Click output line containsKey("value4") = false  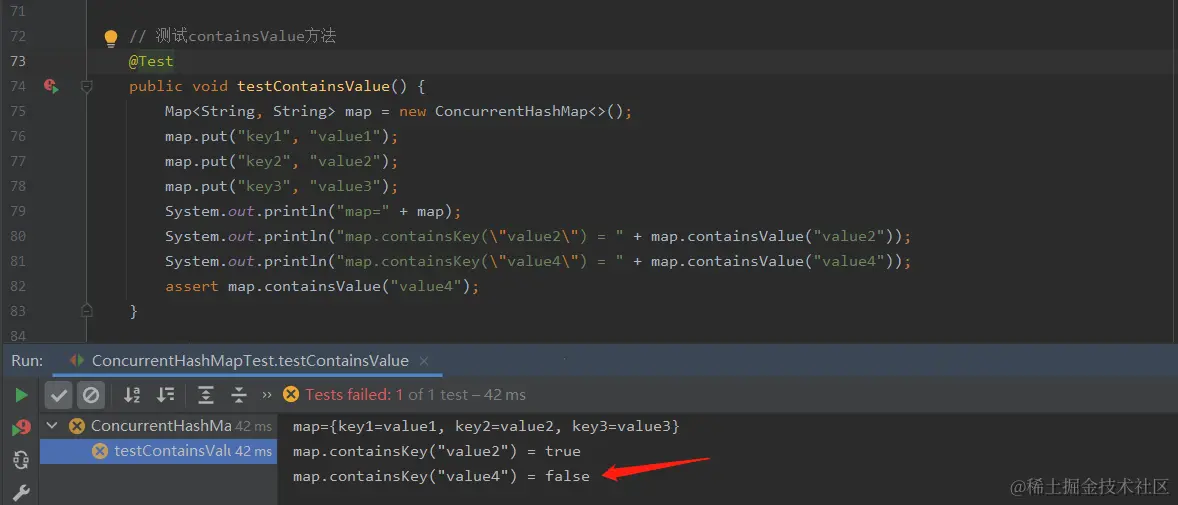pos(441,476)
